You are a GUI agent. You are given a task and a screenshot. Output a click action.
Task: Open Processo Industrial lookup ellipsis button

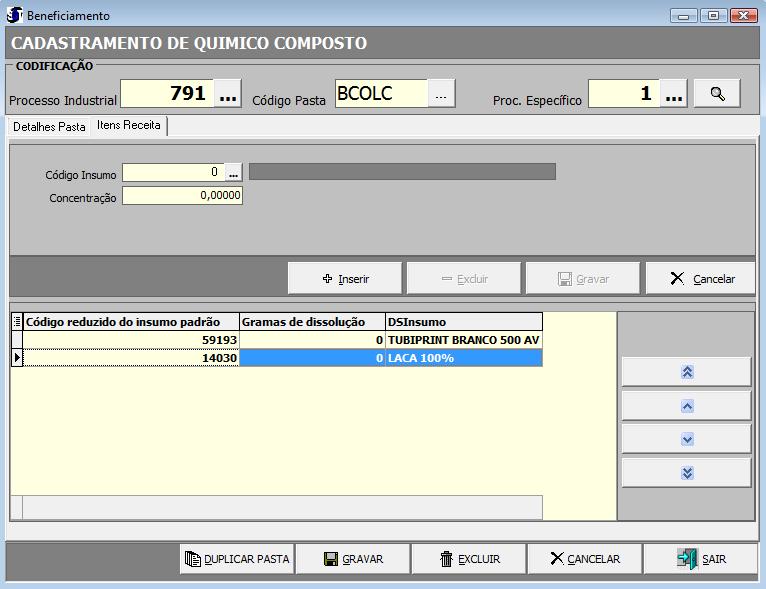[x=228, y=94]
